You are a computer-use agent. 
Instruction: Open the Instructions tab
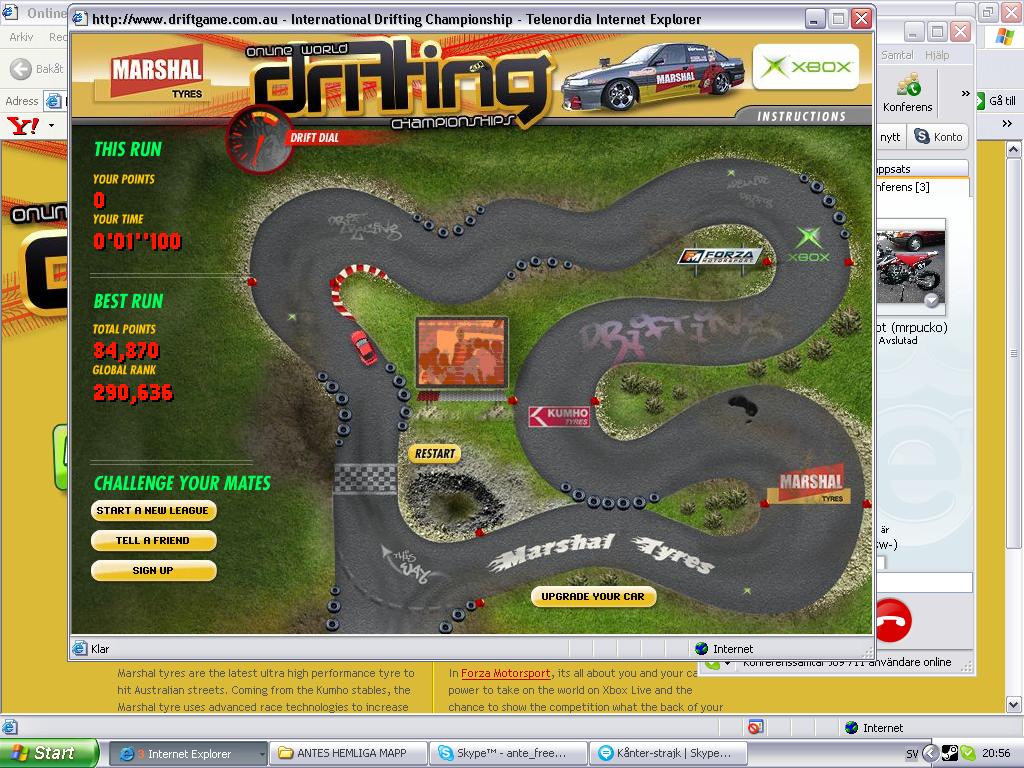coord(801,116)
